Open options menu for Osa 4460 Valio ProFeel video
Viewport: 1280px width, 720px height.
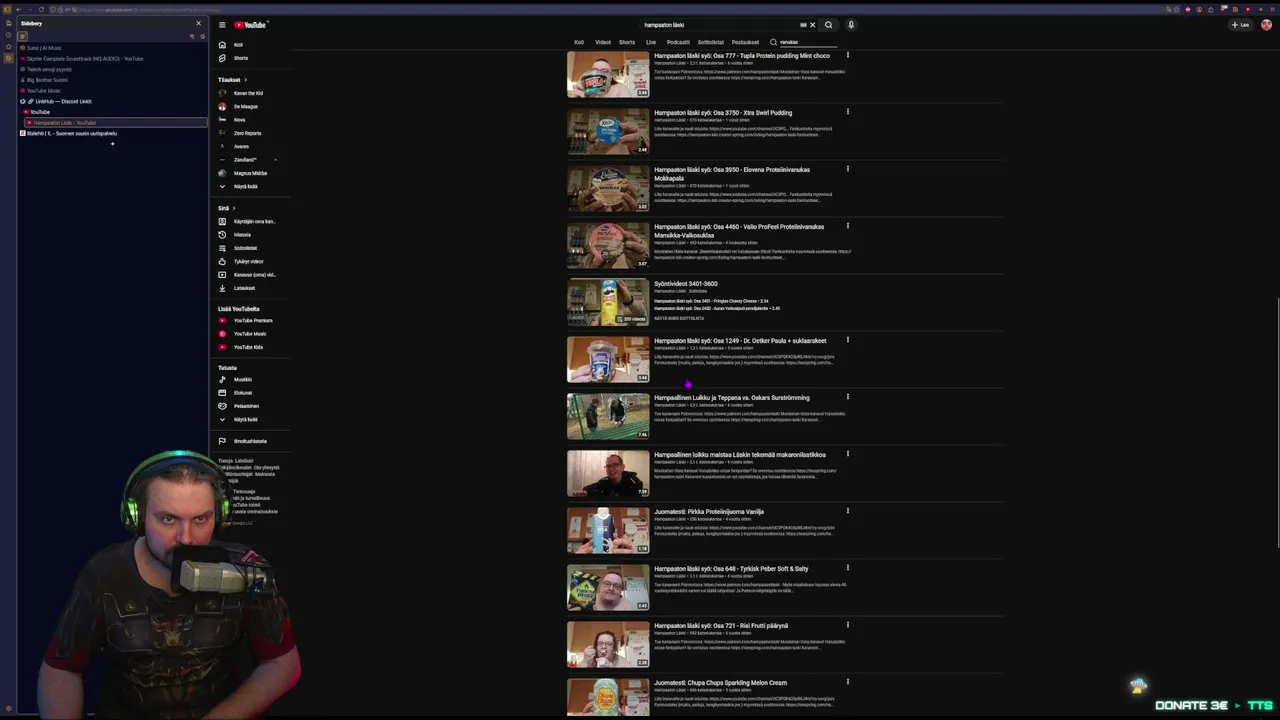[847, 226]
